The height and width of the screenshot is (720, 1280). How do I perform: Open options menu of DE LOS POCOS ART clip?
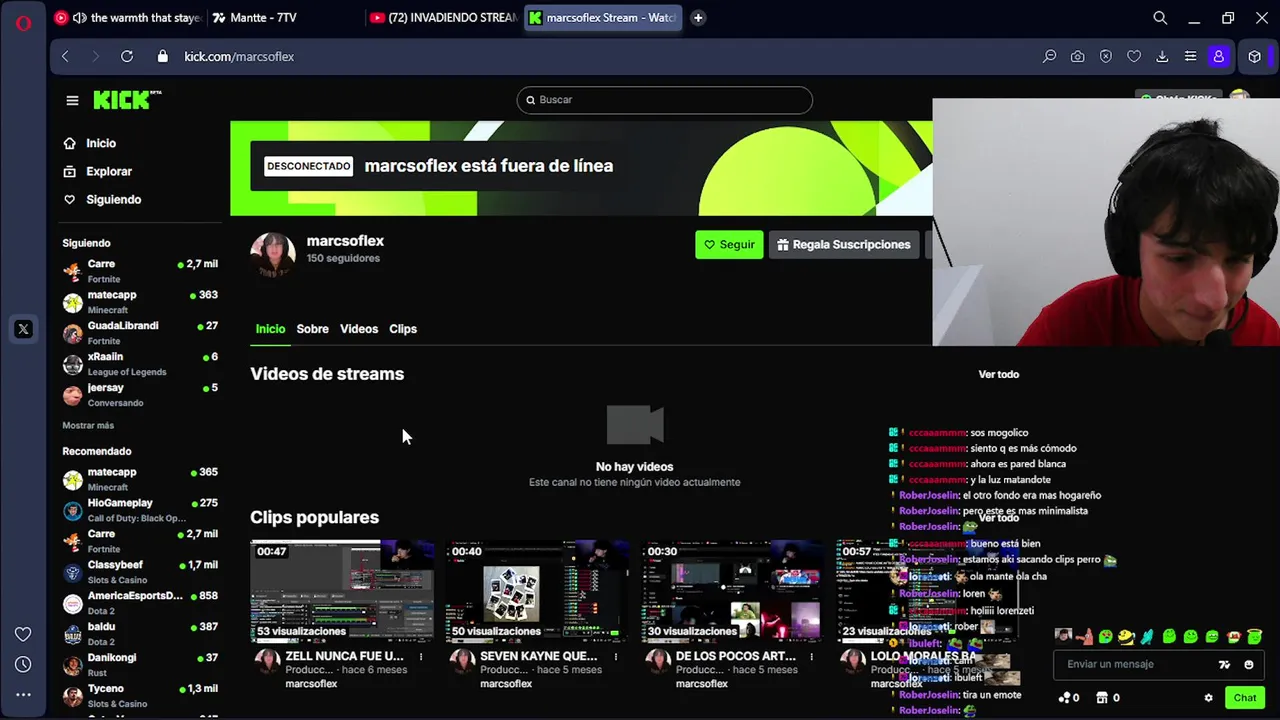[811, 657]
